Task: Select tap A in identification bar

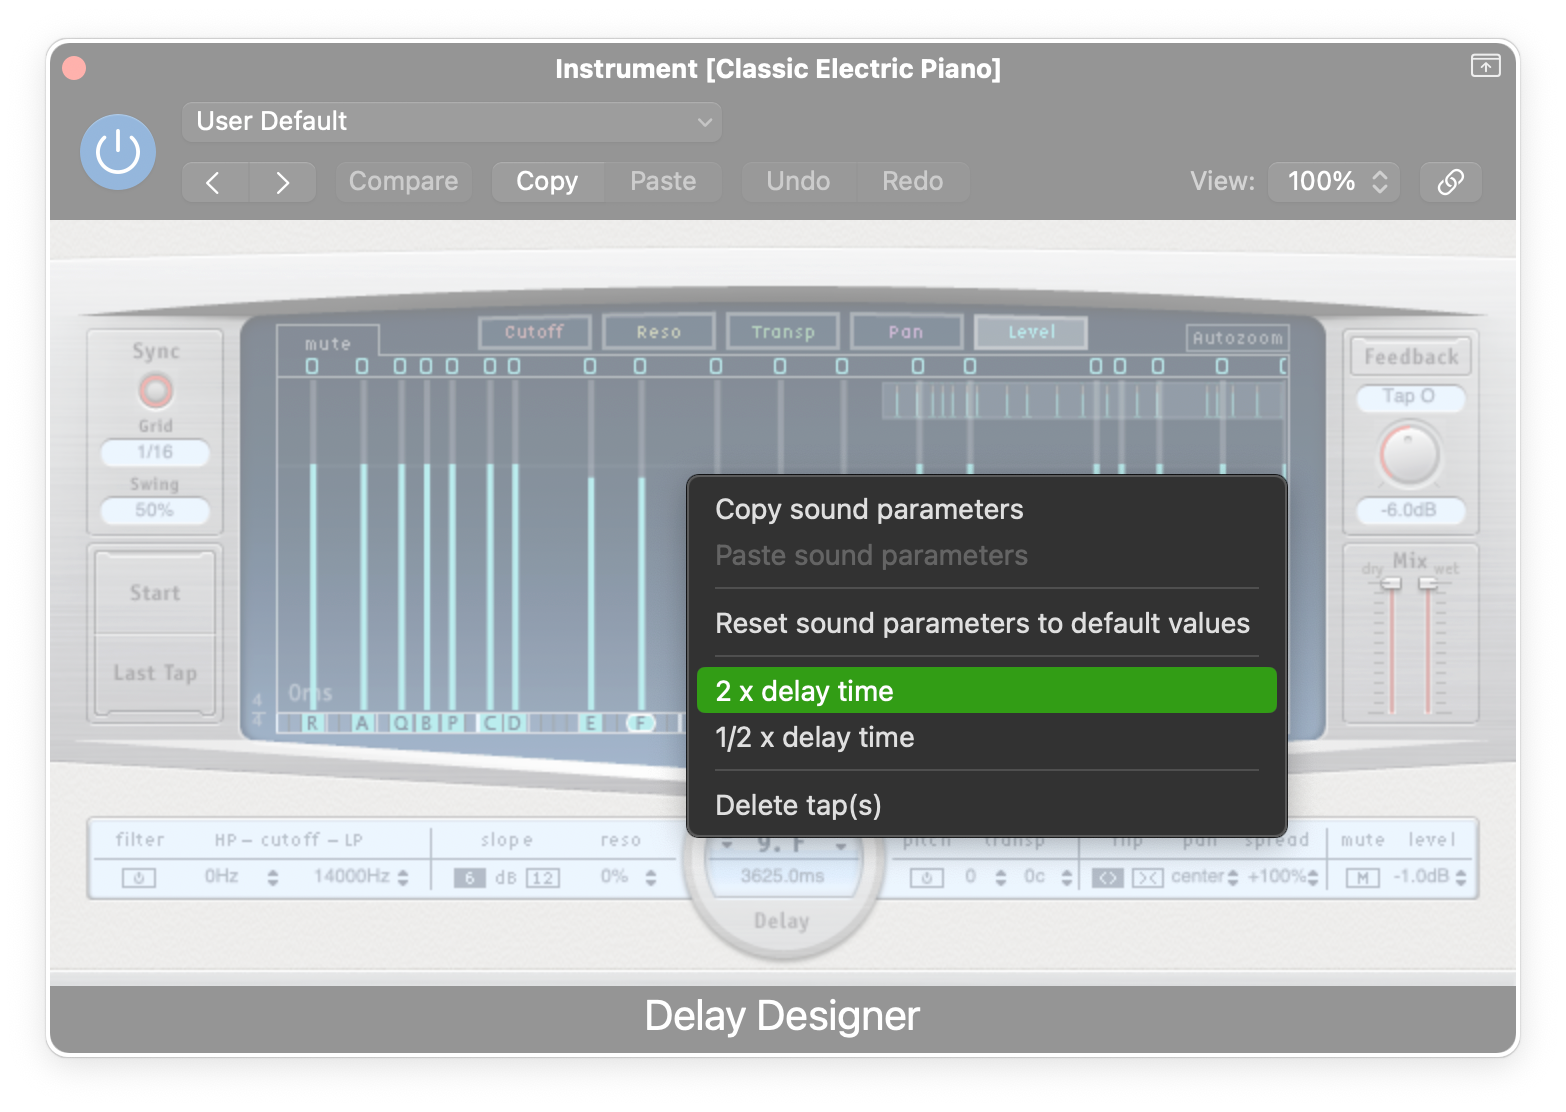Action: click(x=362, y=723)
